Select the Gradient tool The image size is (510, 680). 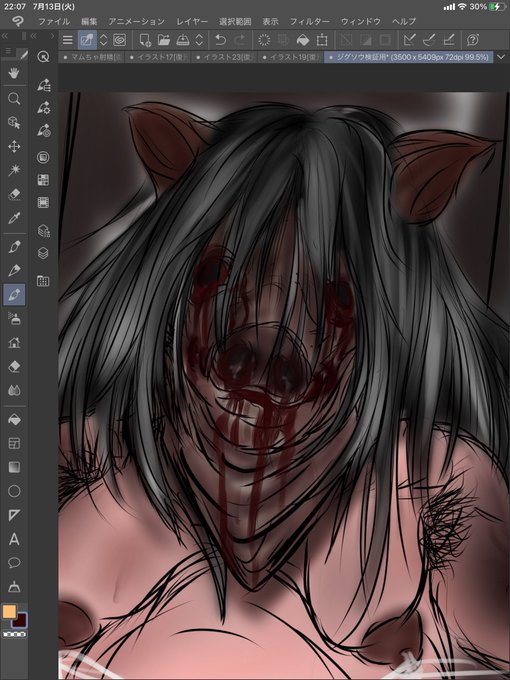[14, 468]
